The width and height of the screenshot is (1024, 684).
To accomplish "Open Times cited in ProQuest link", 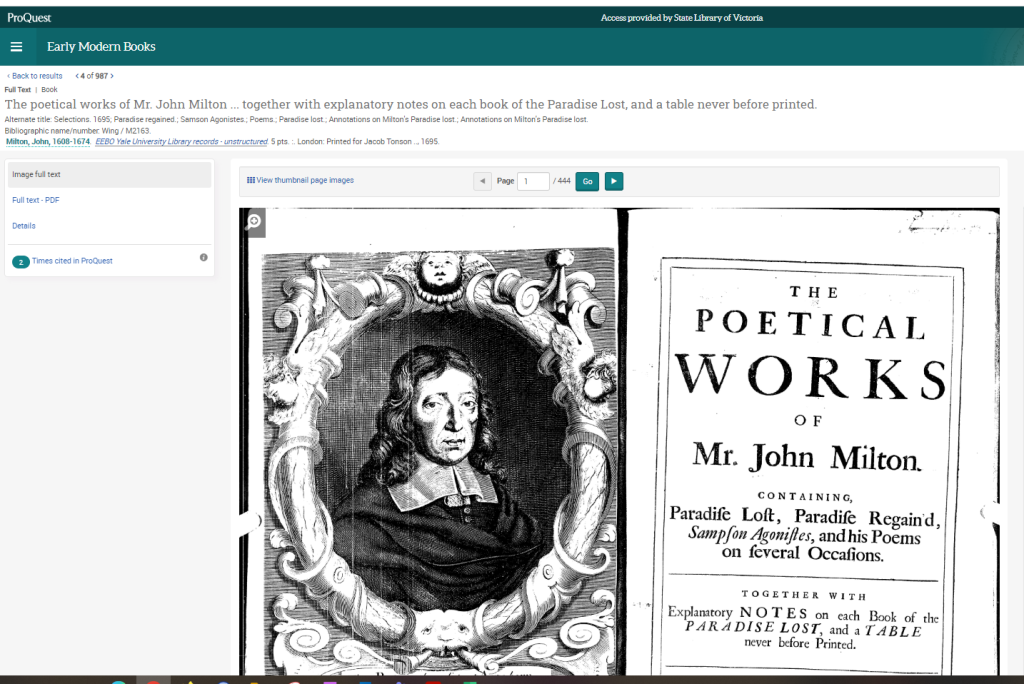I will tap(72, 261).
